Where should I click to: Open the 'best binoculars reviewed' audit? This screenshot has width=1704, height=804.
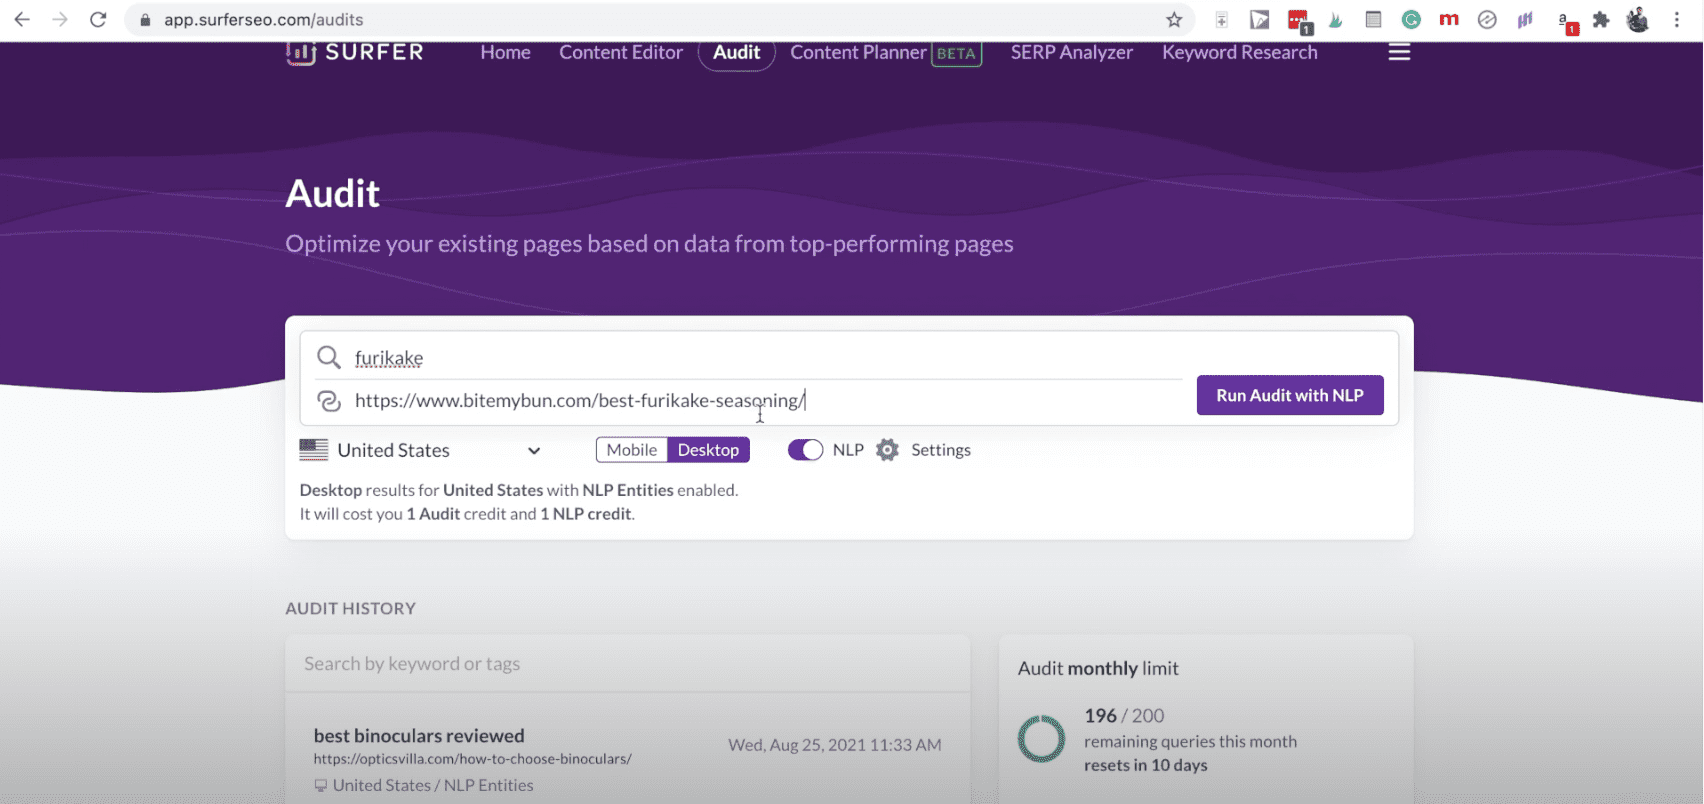point(419,736)
